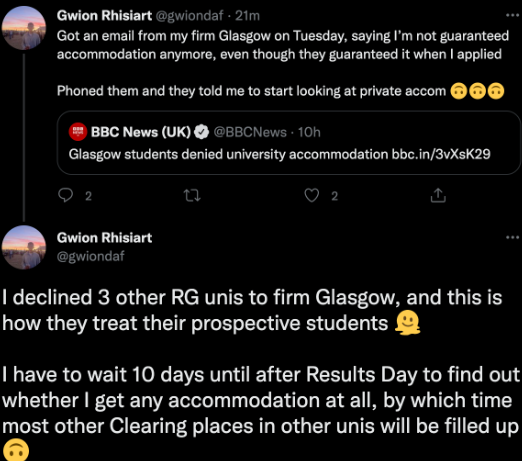This screenshot has width=522, height=461.
Task: Click the @BBCNews handle
Action: pyautogui.click(x=250, y=132)
